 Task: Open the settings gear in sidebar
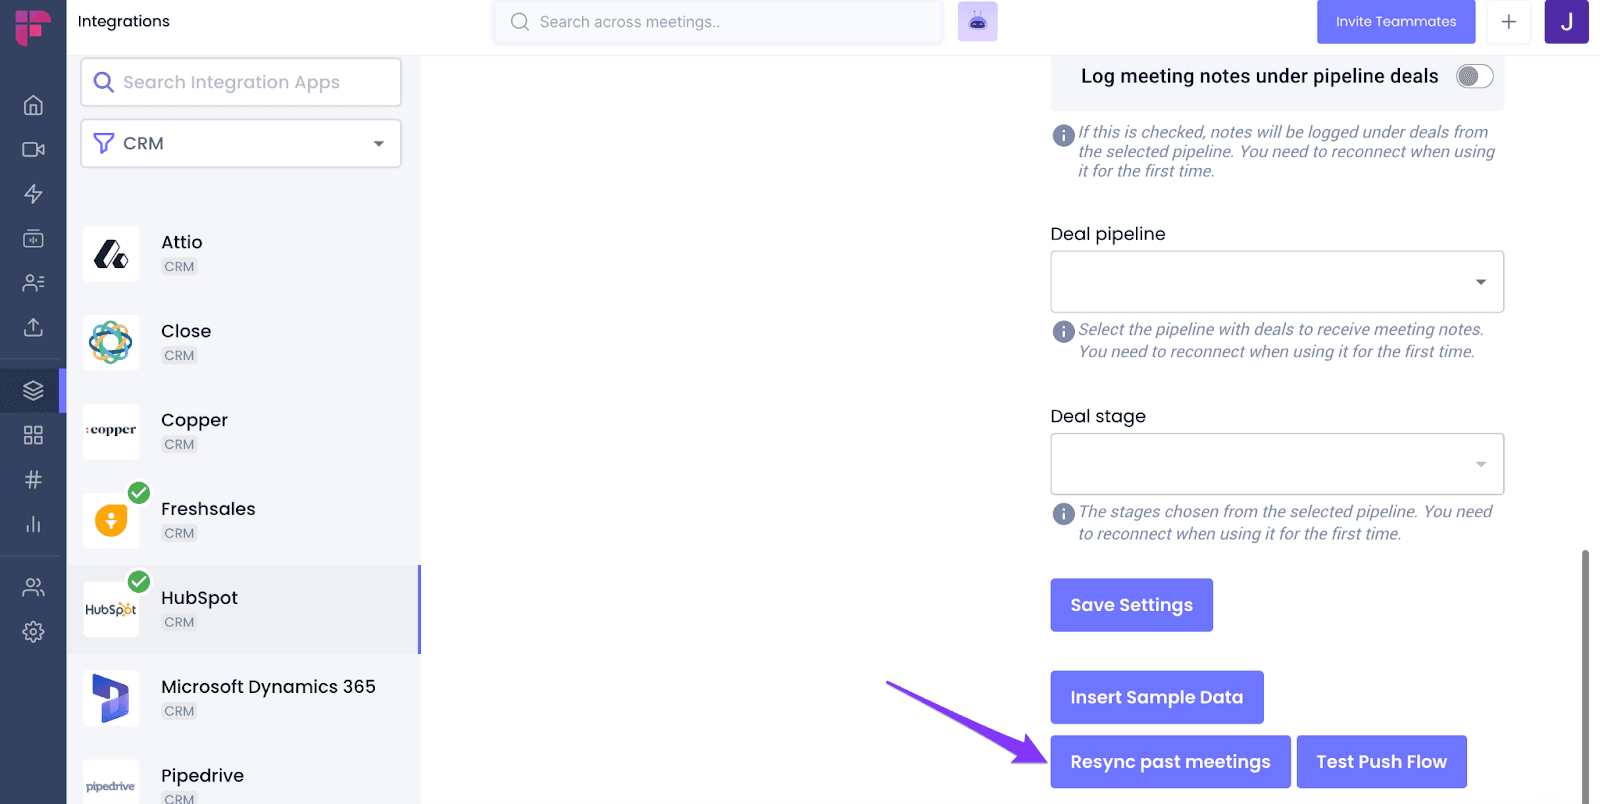33,632
